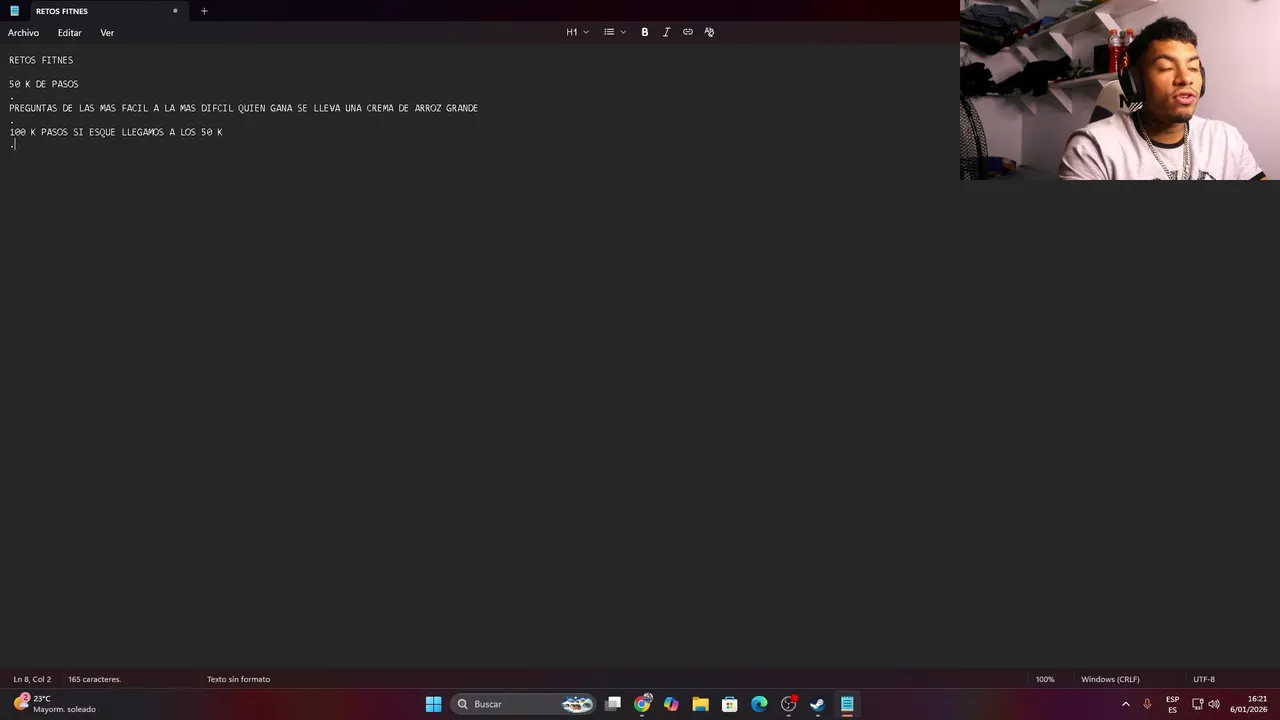Click the line '100 K PASOS SI ESQUE LLEGAMOS'

[116, 132]
